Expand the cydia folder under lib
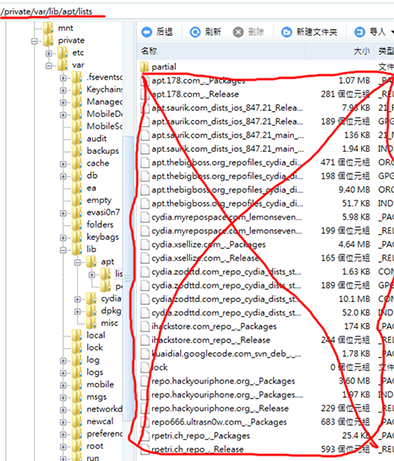This screenshot has height=461, width=394. (x=77, y=299)
